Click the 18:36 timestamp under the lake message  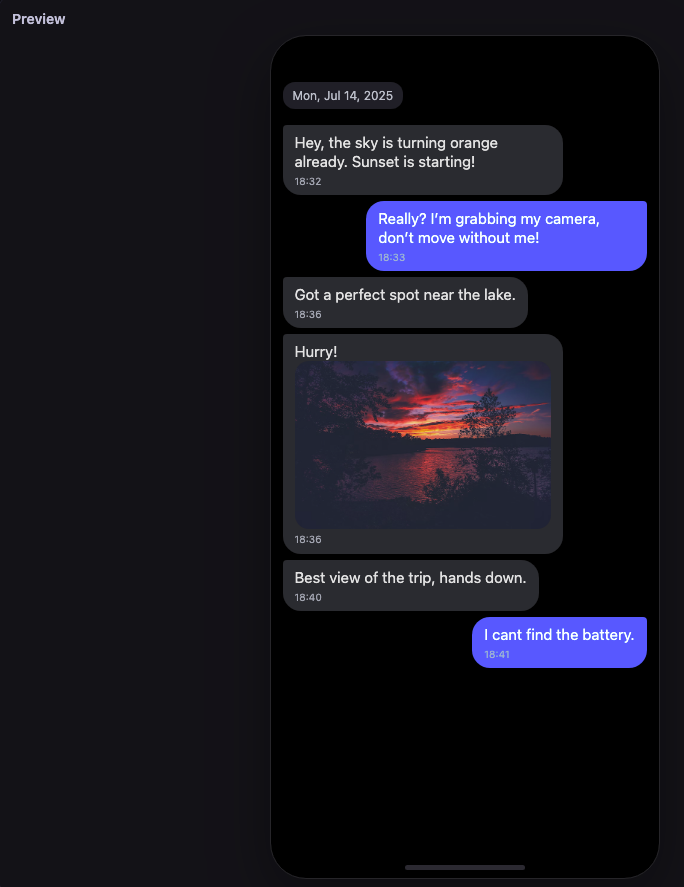click(308, 315)
